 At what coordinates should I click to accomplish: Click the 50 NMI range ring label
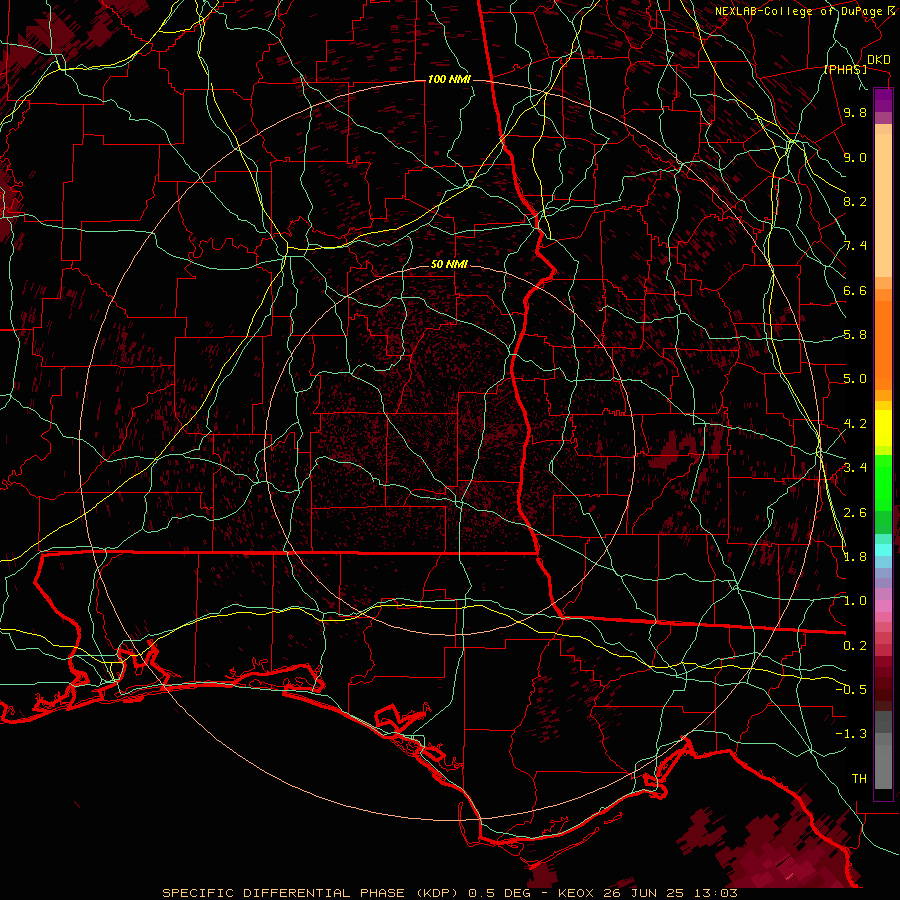pos(449,265)
